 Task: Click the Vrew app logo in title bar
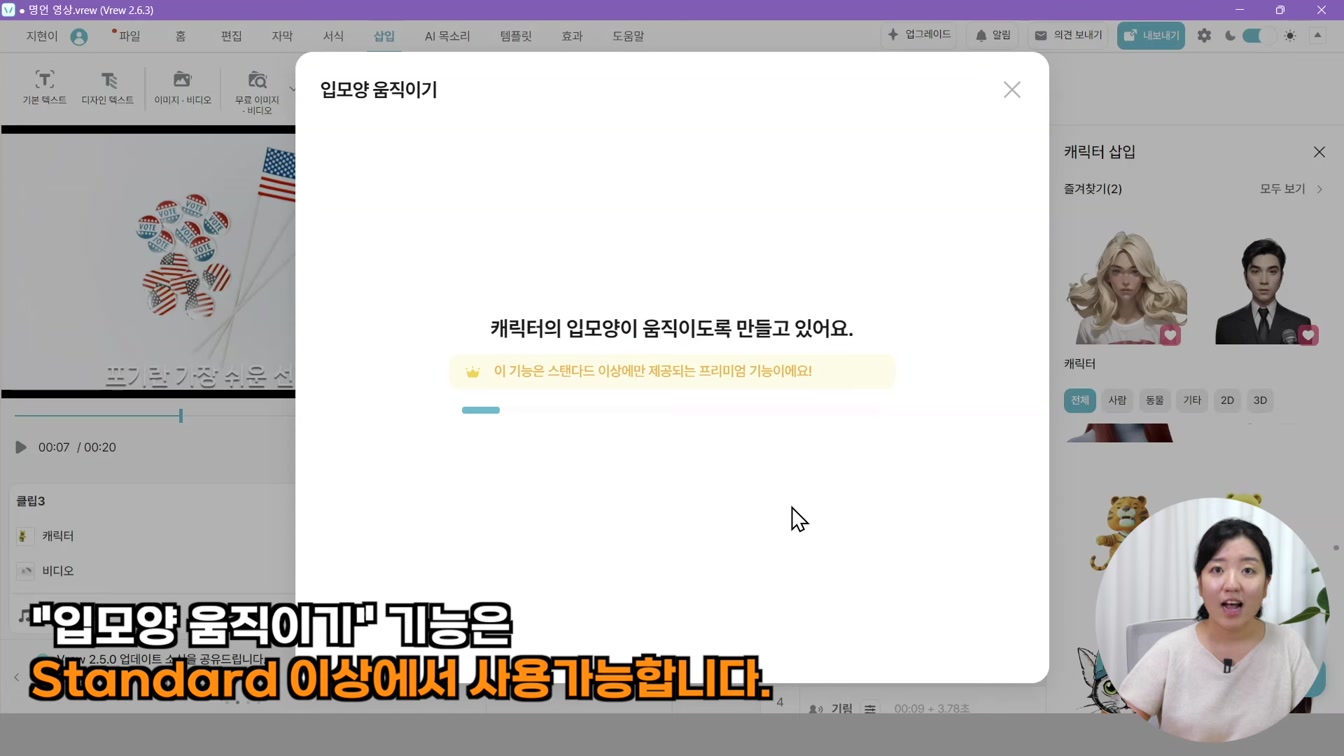(9, 10)
